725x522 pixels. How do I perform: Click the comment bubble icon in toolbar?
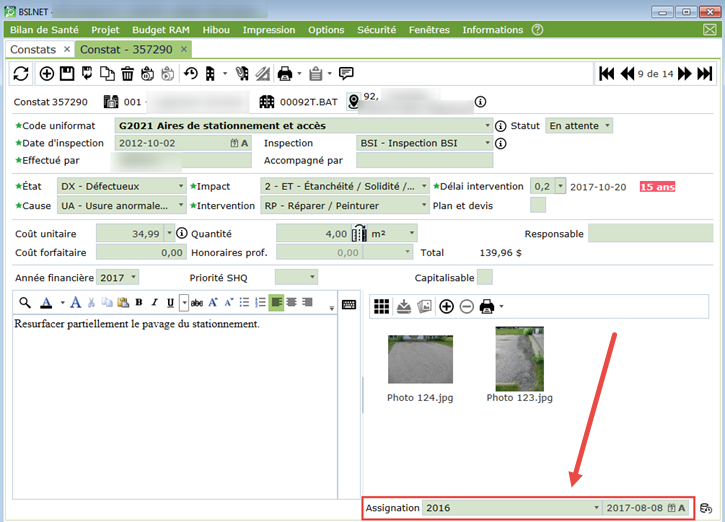(346, 73)
